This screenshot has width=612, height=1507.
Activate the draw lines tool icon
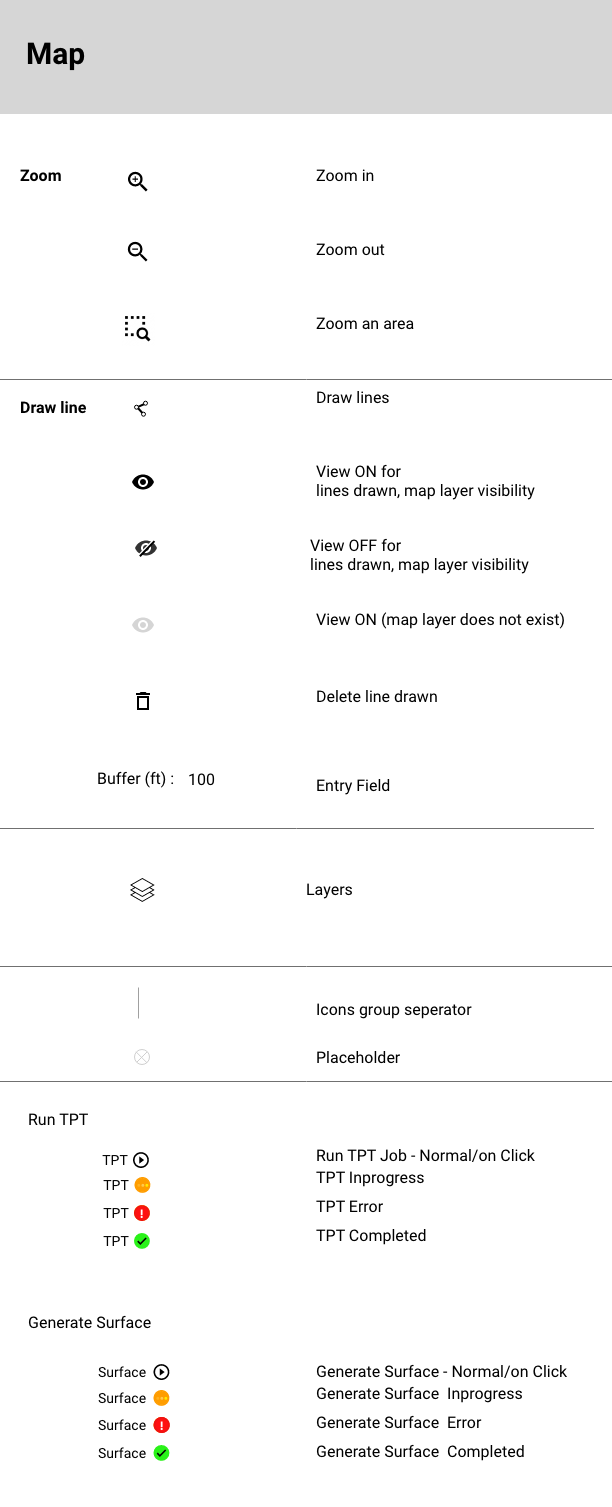point(141,408)
